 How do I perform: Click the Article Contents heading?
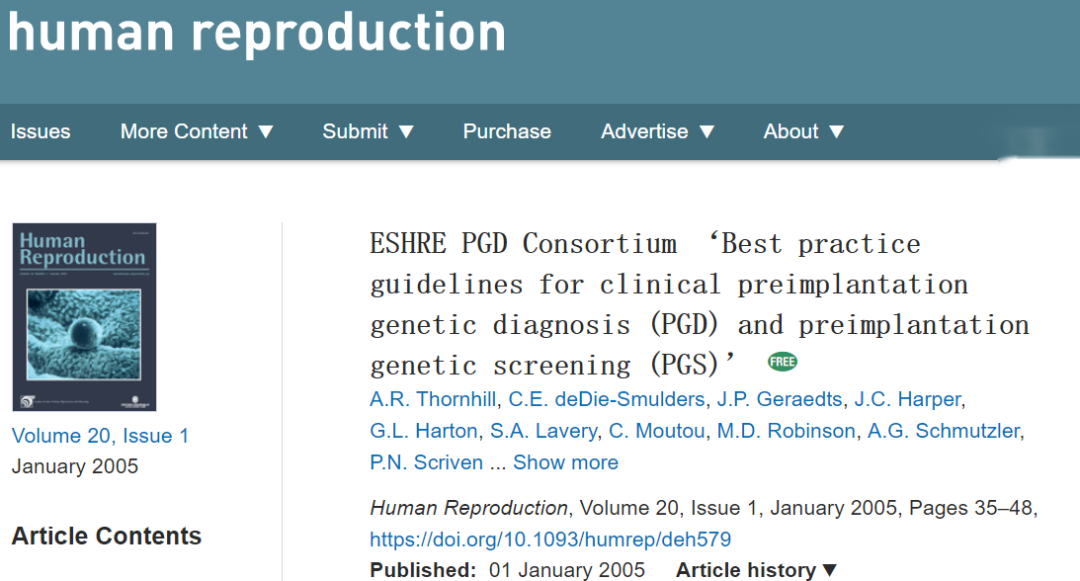(106, 535)
